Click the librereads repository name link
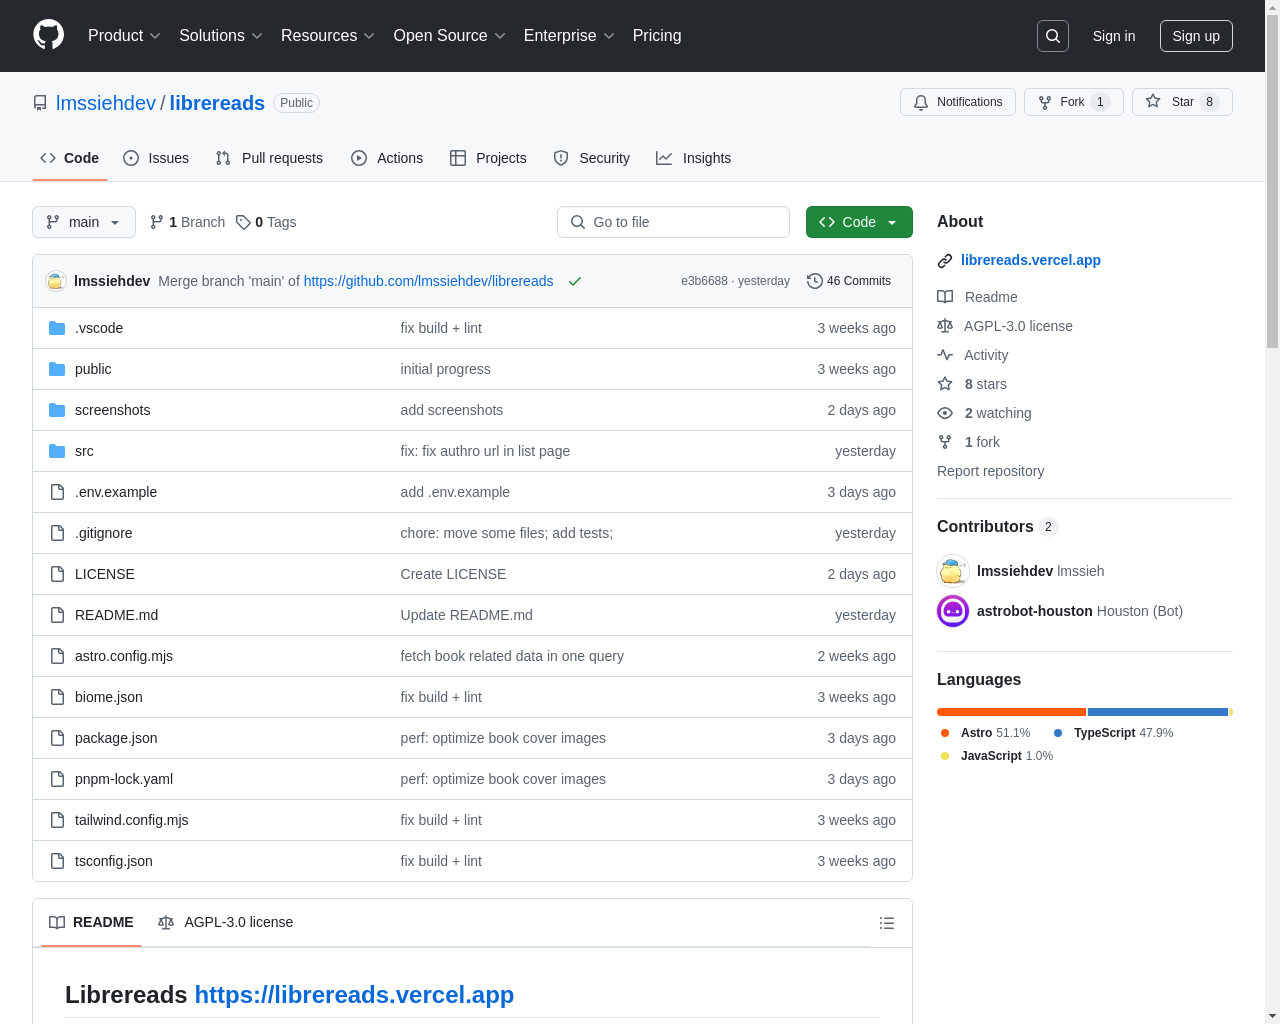1280x1024 pixels. pyautogui.click(x=217, y=103)
